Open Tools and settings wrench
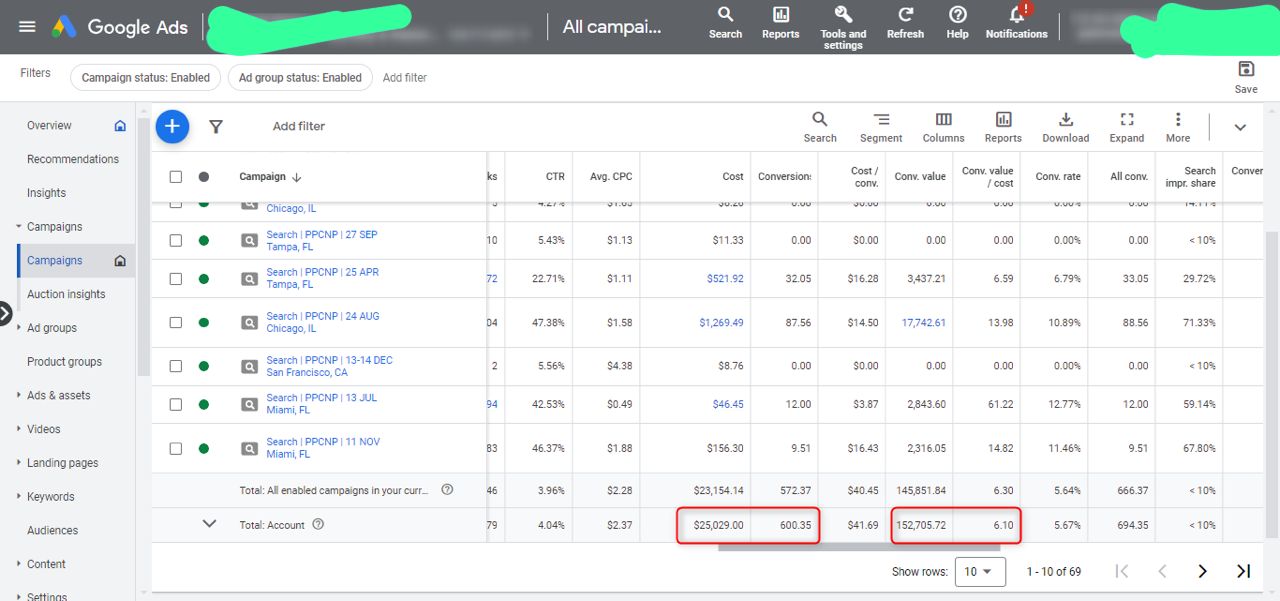This screenshot has width=1280, height=601. [843, 16]
